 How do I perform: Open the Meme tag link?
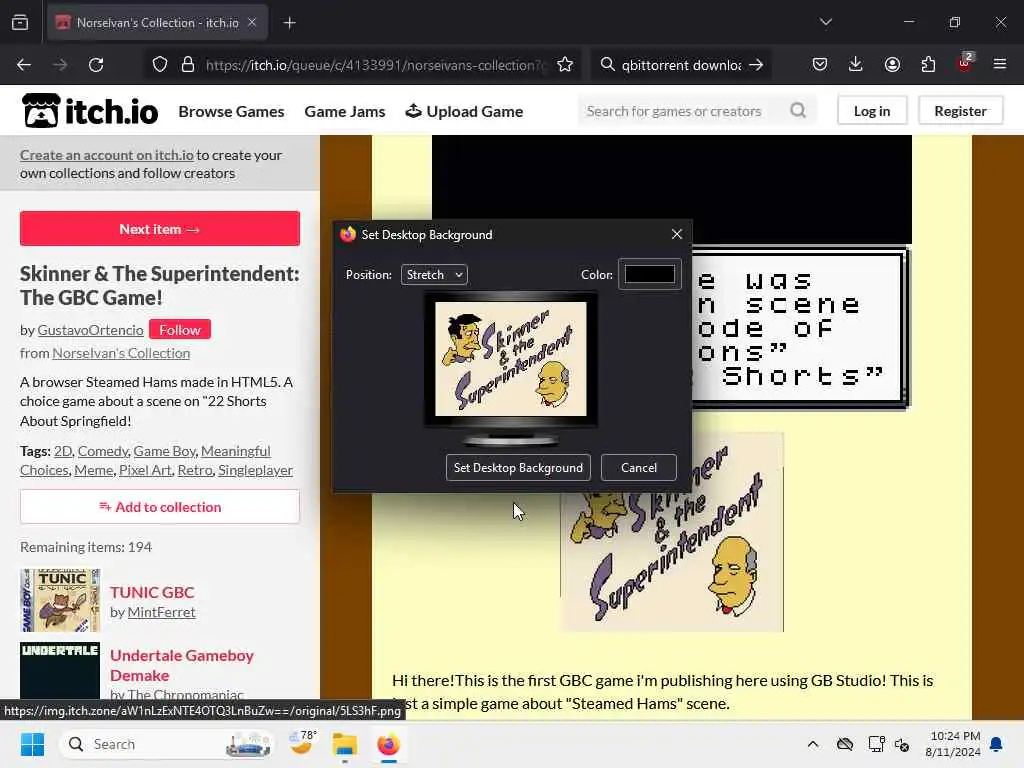tap(93, 470)
